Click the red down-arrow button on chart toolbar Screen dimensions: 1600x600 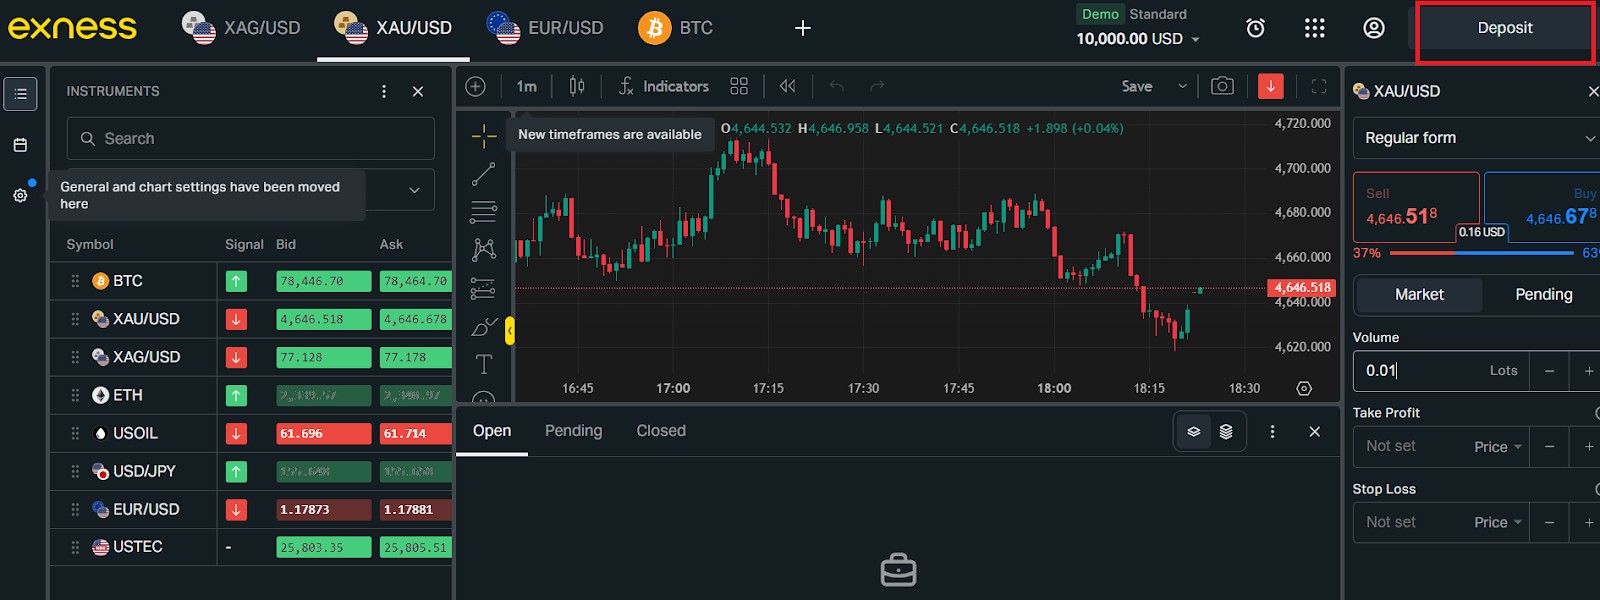click(1270, 86)
